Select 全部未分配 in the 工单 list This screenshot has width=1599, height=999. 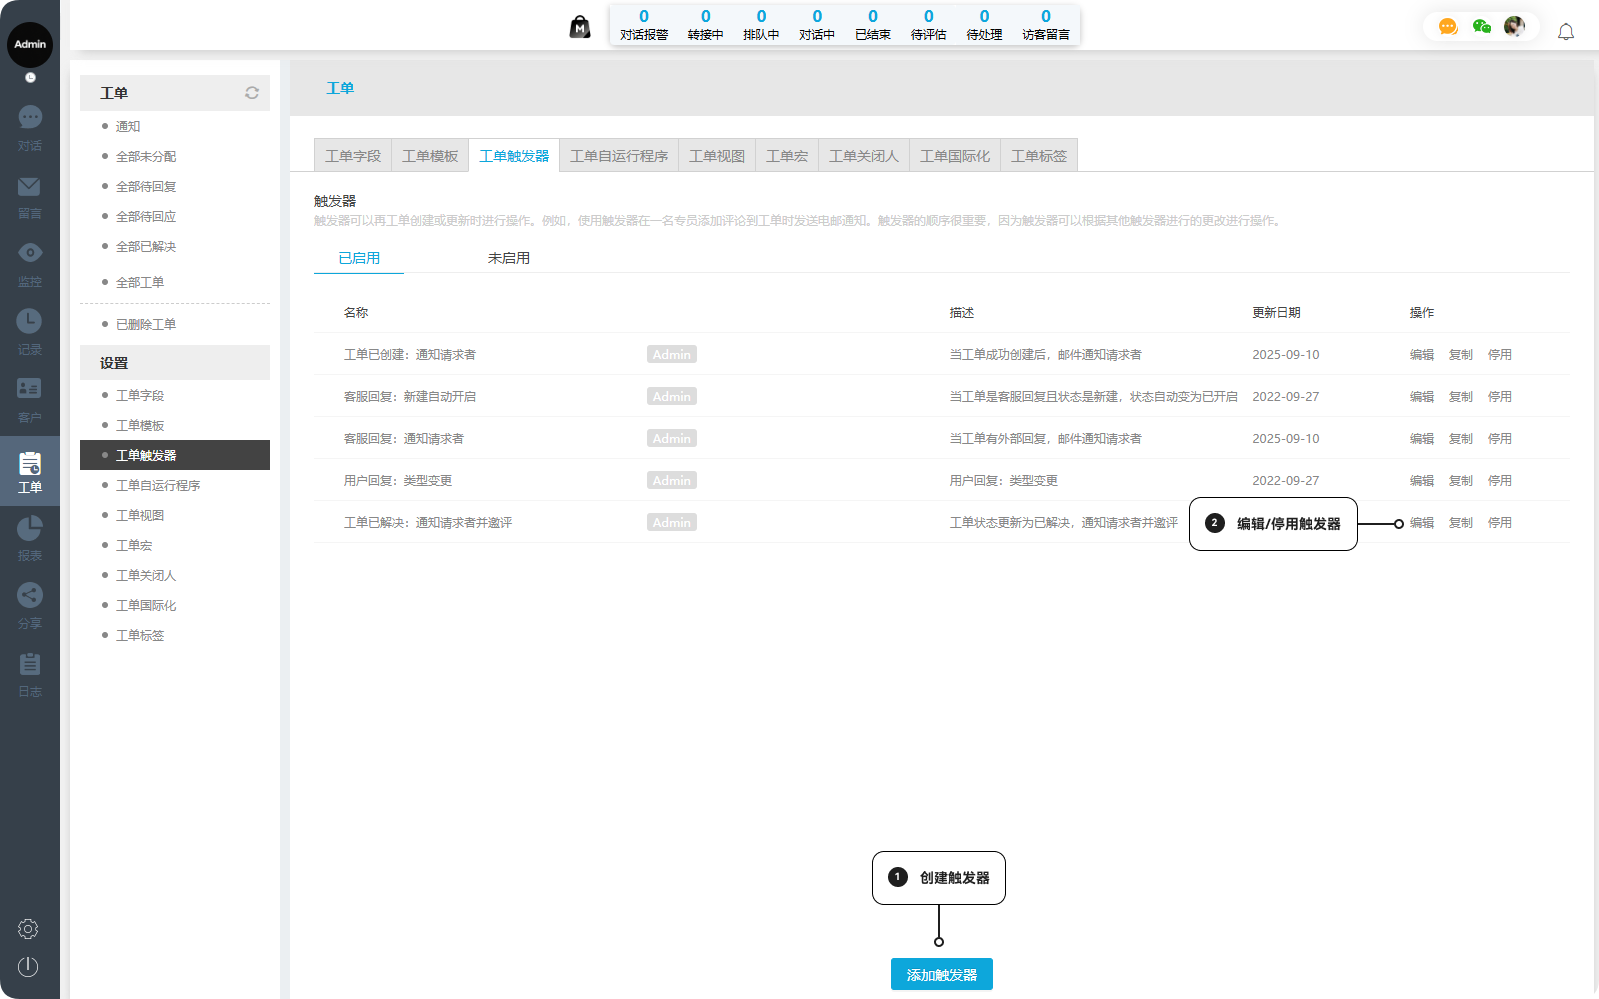click(146, 157)
